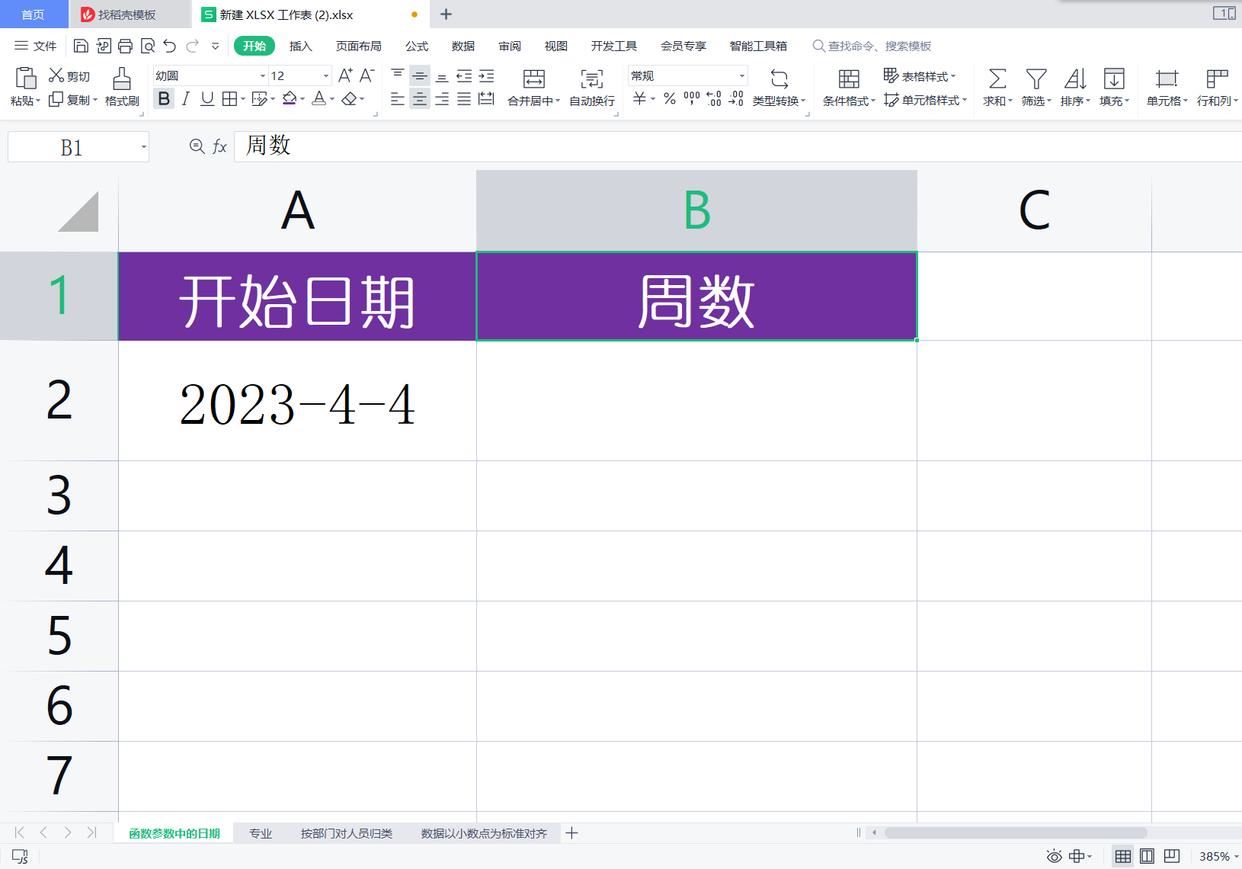Undo the last action
Image resolution: width=1242 pixels, height=869 pixels.
click(170, 46)
